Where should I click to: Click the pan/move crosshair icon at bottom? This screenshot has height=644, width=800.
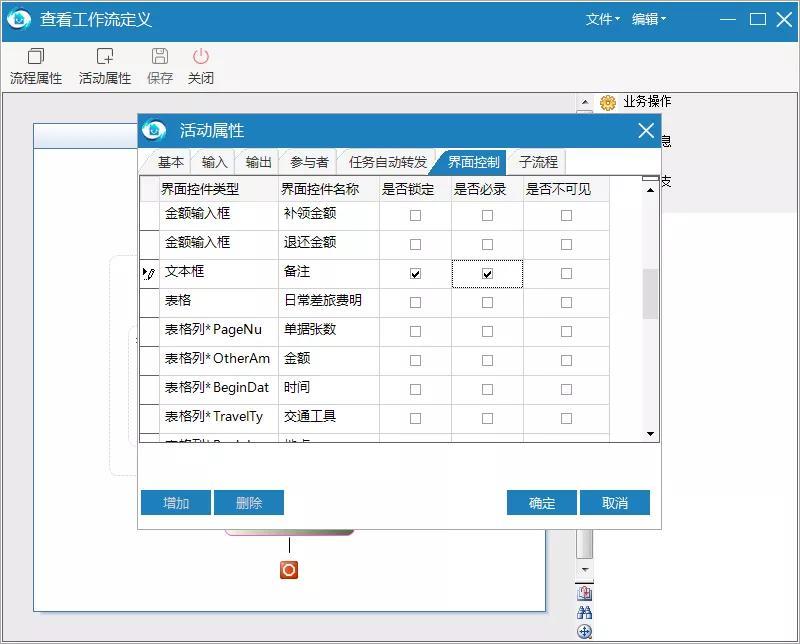coord(585,632)
